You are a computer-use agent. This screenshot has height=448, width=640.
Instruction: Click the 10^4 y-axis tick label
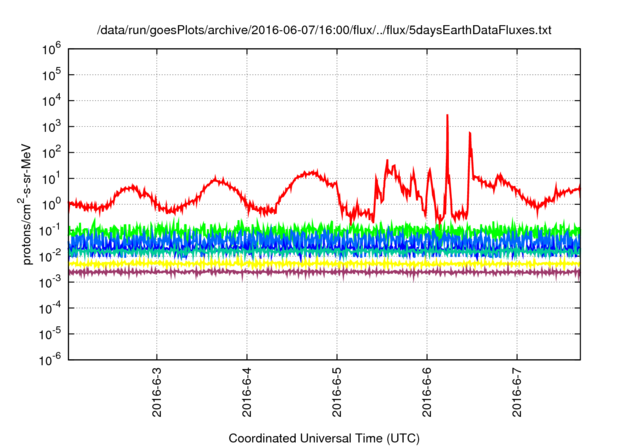point(51,100)
